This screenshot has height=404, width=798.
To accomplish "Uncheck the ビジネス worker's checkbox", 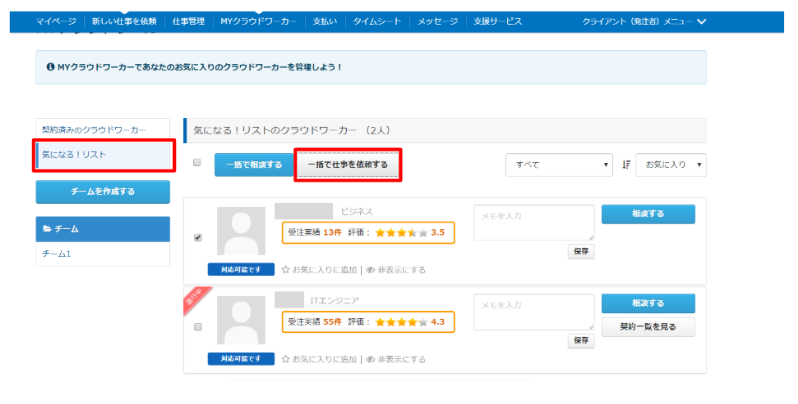I will 197,237.
